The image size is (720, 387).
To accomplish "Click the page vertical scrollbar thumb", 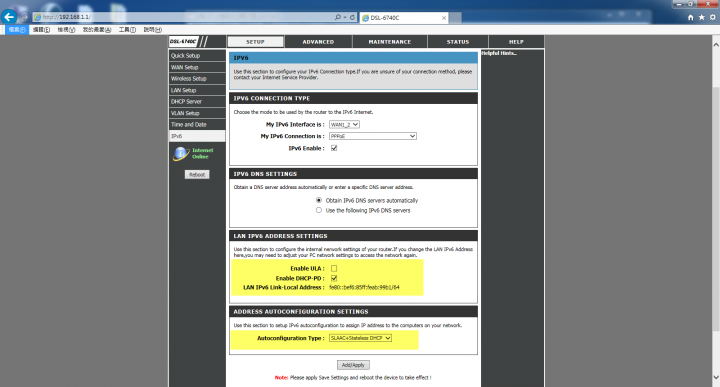I will [x=716, y=208].
